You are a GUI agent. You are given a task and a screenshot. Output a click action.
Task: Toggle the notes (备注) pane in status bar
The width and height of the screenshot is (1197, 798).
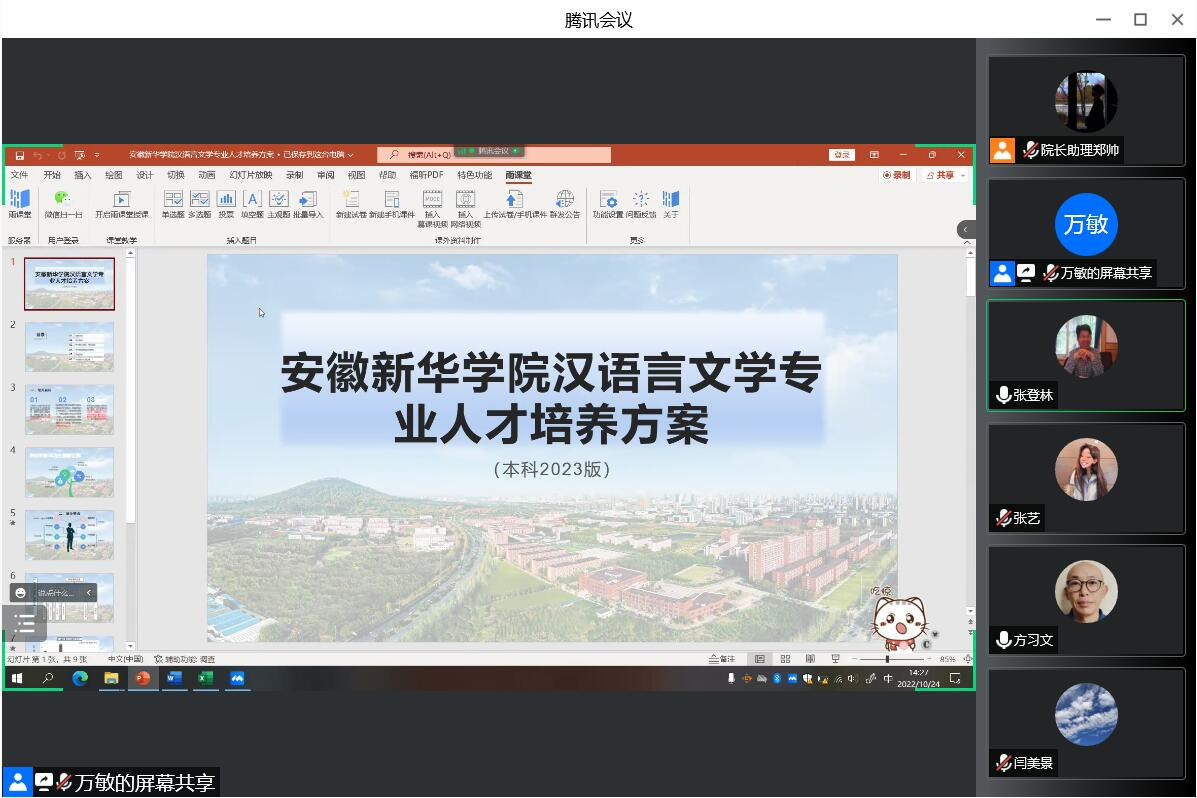722,659
